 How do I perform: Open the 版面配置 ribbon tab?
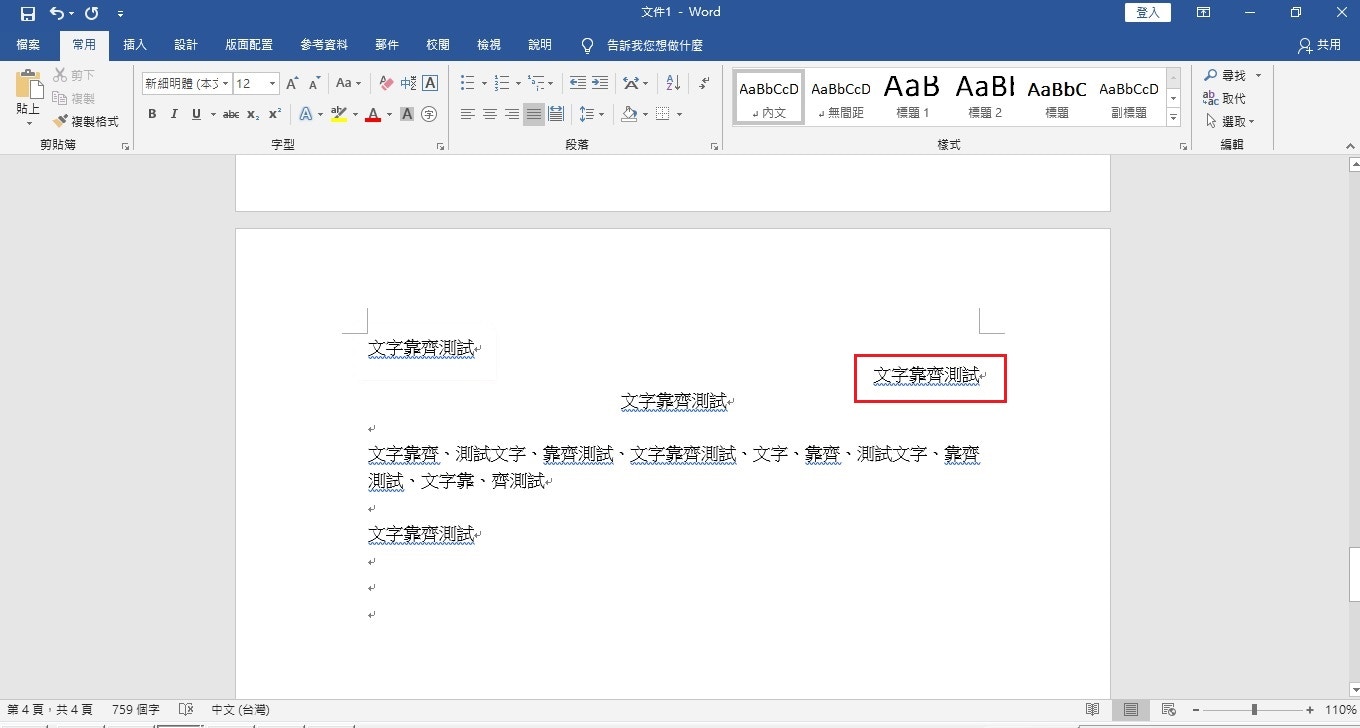click(x=248, y=44)
